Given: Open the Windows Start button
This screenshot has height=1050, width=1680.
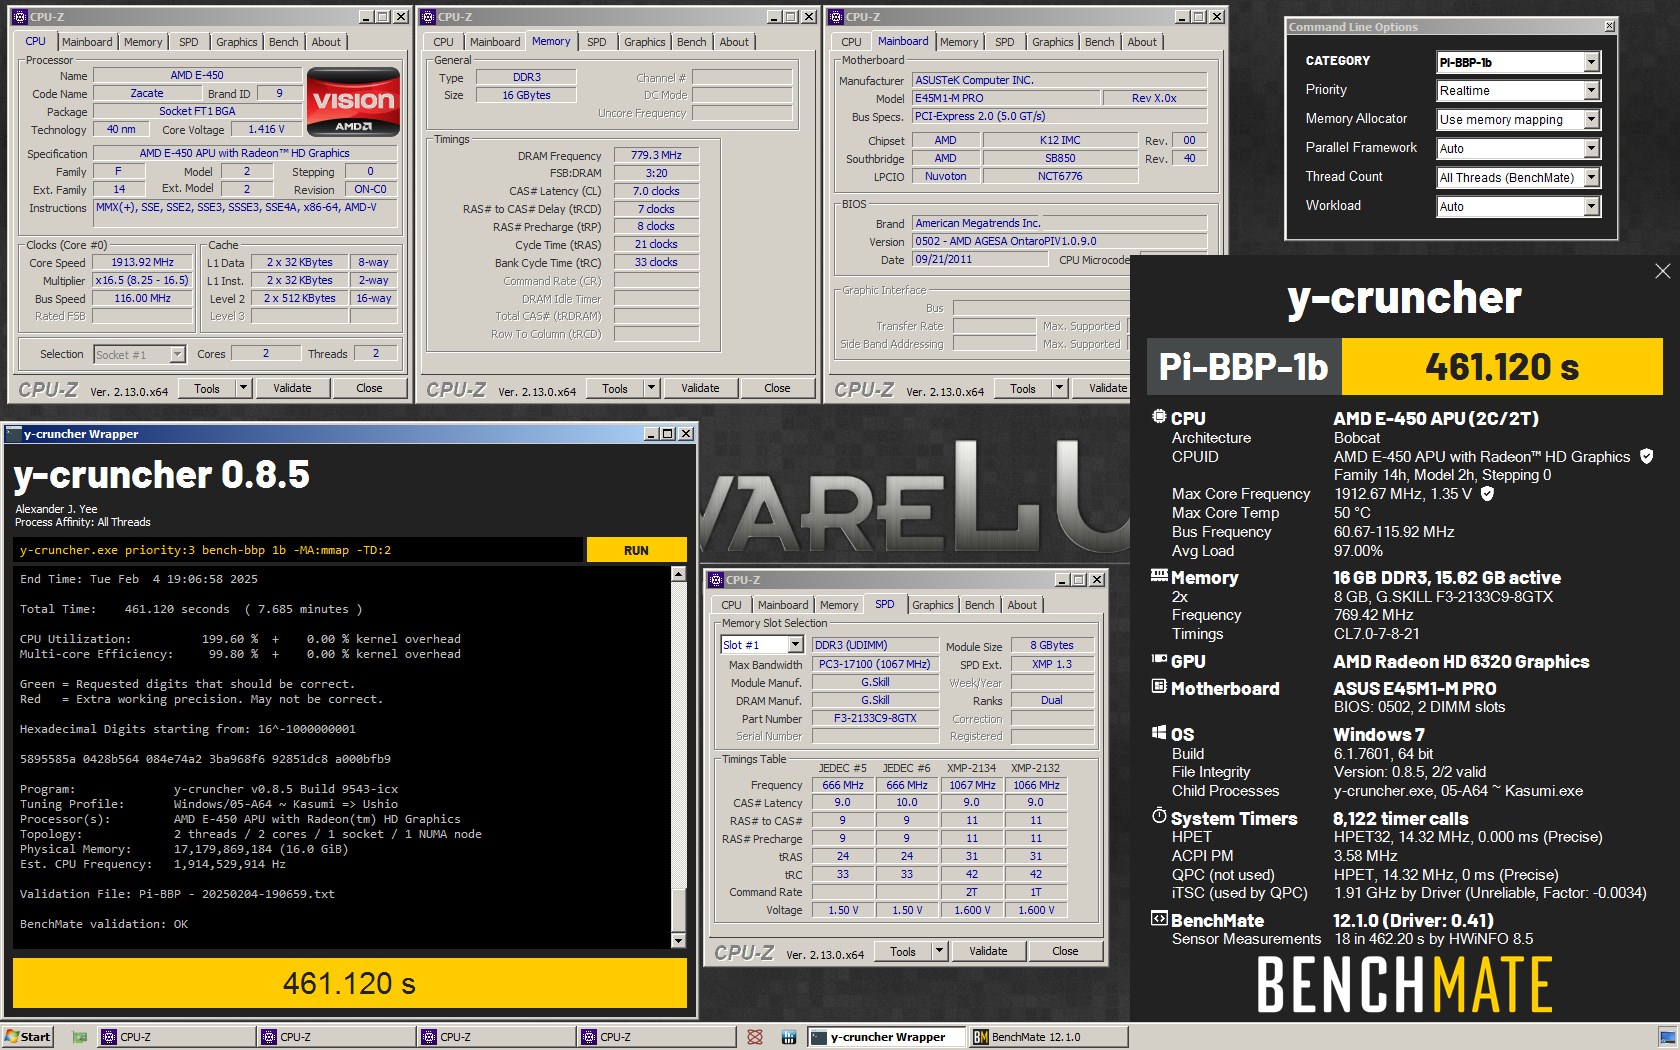Looking at the screenshot, I should coord(28,1037).
